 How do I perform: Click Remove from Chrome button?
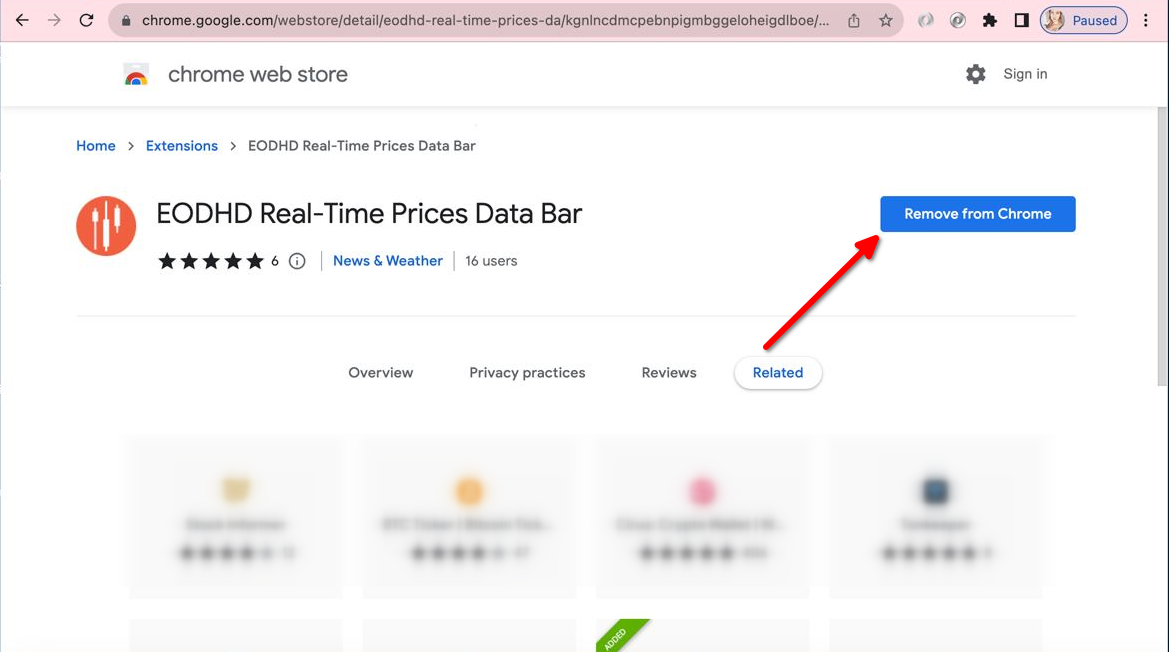tap(977, 214)
